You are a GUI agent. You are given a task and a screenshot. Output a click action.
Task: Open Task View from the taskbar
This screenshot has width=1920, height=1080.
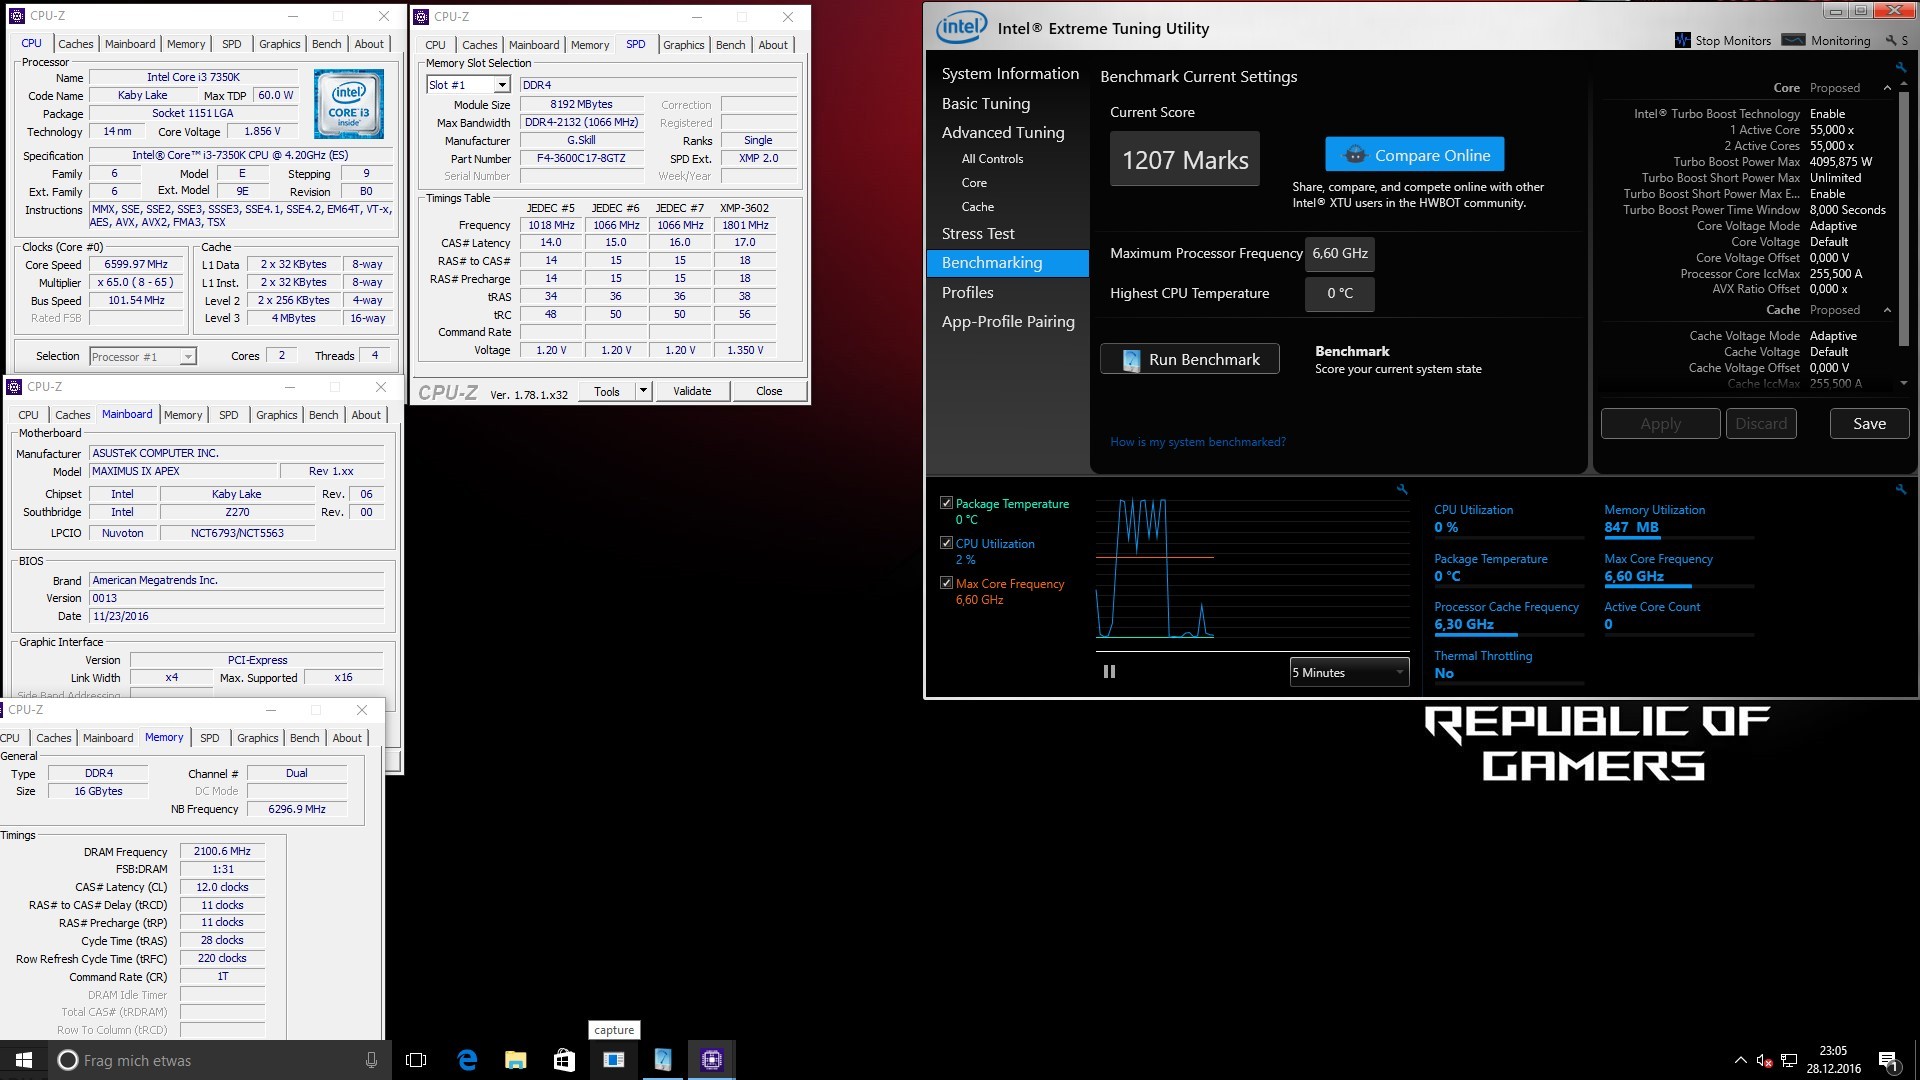point(416,1060)
